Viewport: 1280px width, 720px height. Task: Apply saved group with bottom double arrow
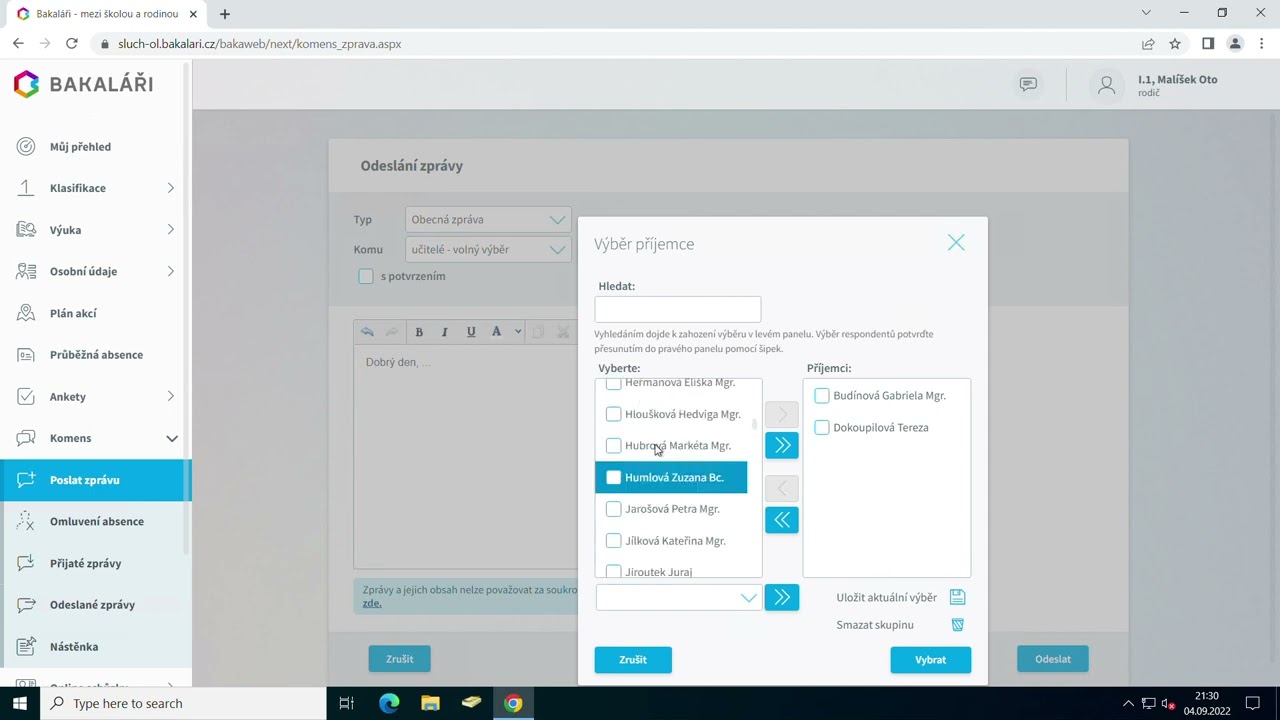coord(782,597)
